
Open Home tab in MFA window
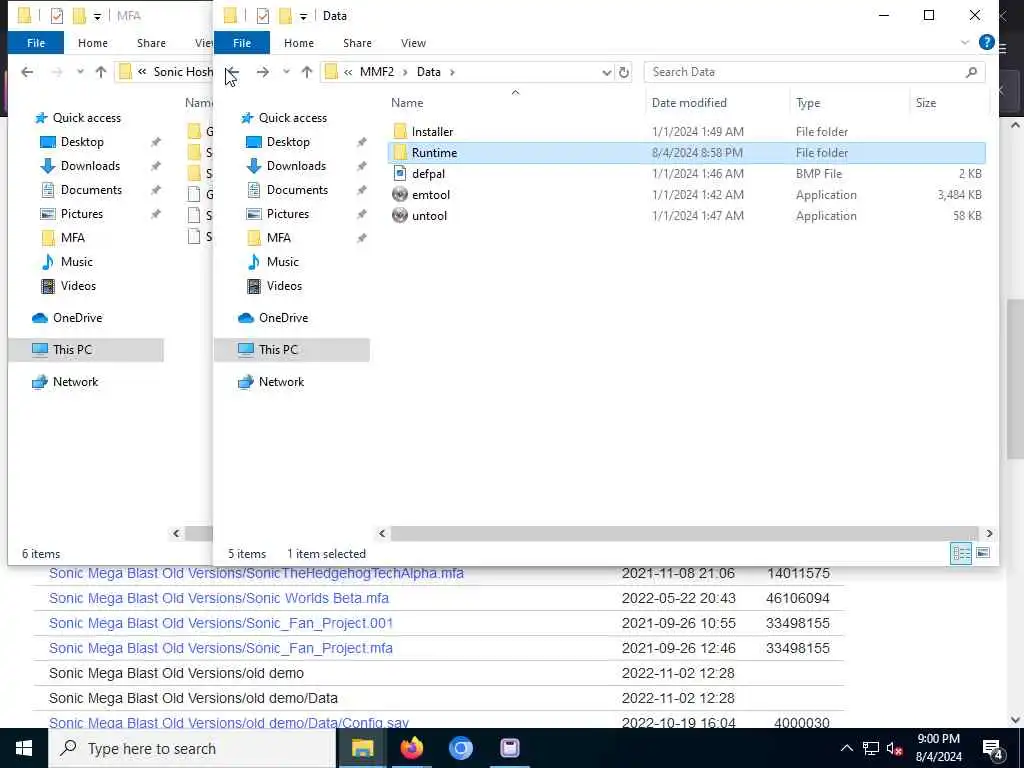(x=93, y=42)
